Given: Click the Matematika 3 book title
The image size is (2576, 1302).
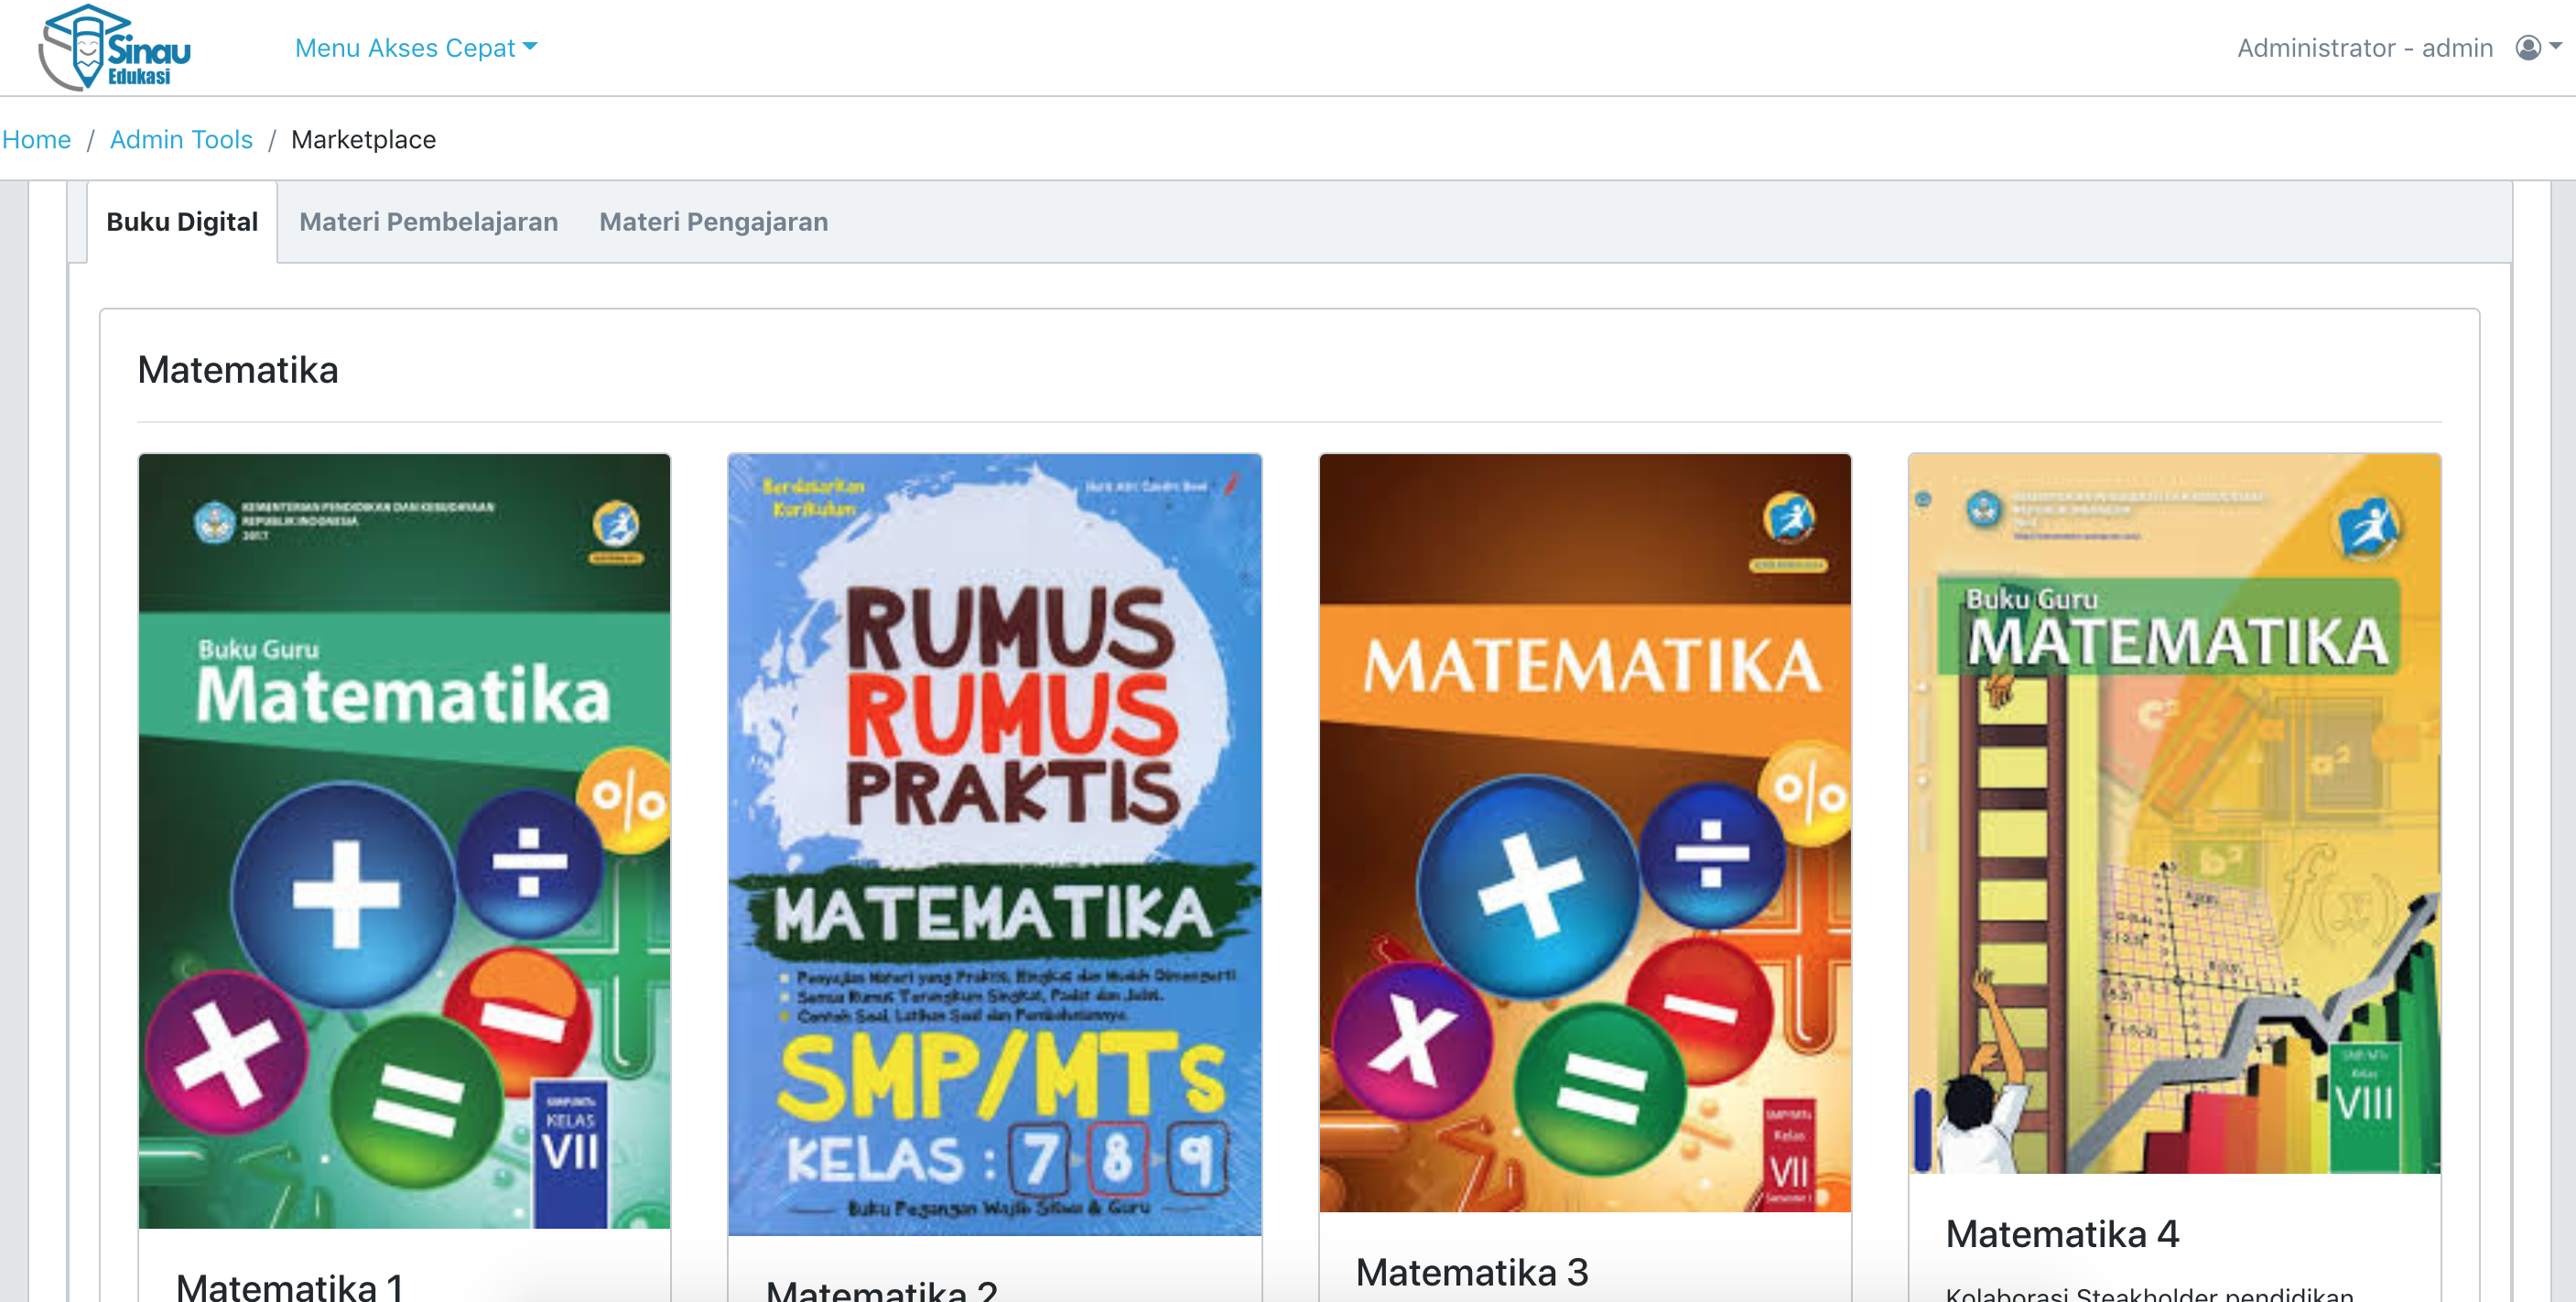Looking at the screenshot, I should (1471, 1272).
